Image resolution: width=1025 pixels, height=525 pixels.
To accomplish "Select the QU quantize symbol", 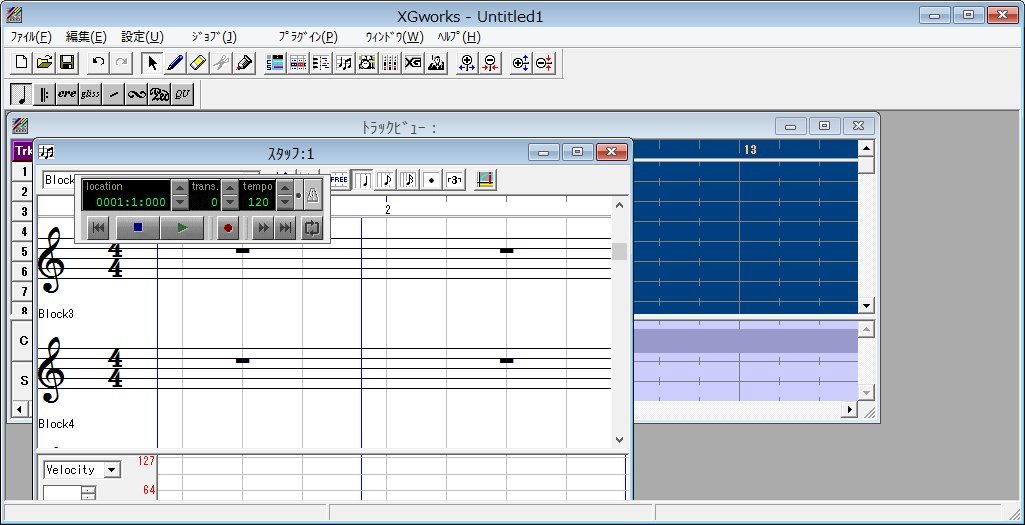I will click(182, 94).
